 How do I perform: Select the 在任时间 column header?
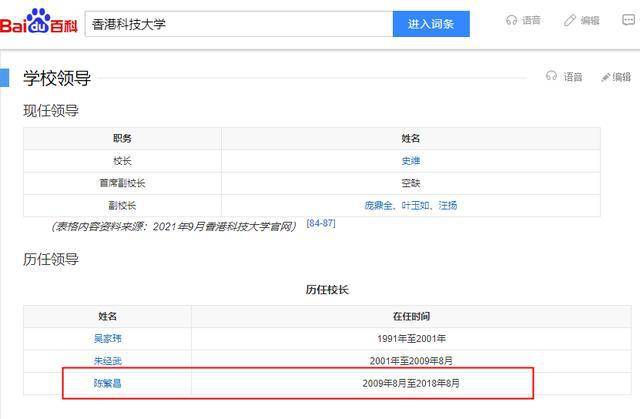tap(411, 316)
